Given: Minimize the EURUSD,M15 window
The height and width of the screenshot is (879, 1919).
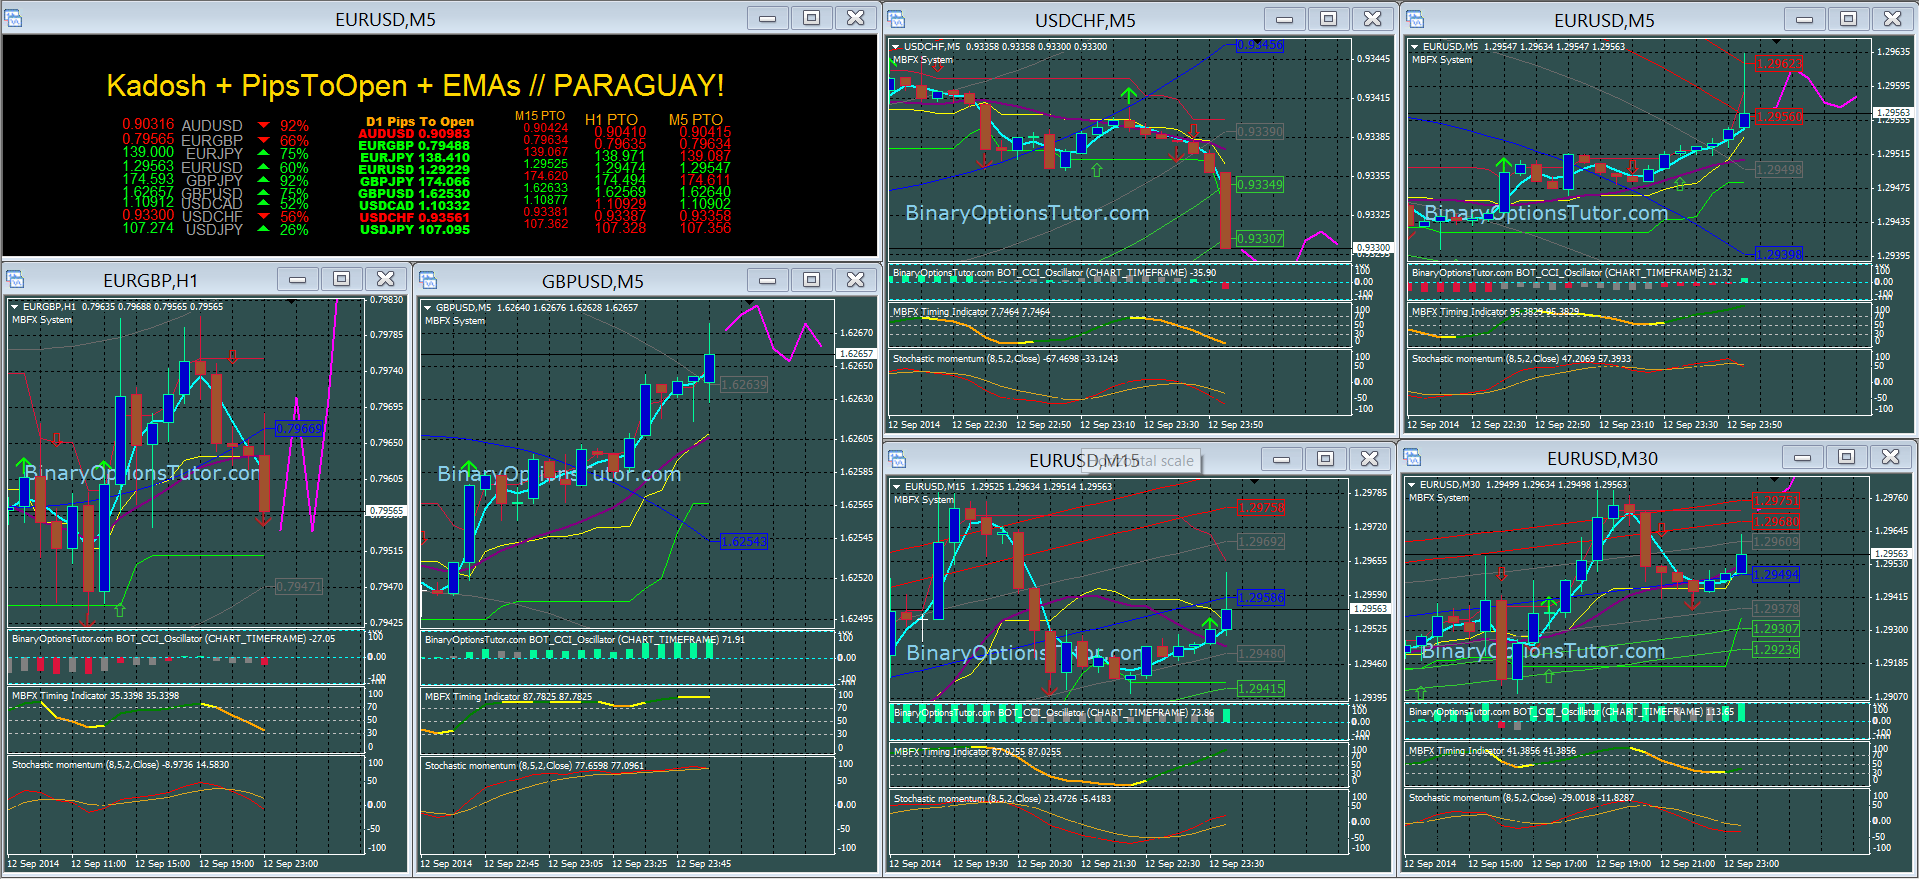Looking at the screenshot, I should pos(1281,459).
